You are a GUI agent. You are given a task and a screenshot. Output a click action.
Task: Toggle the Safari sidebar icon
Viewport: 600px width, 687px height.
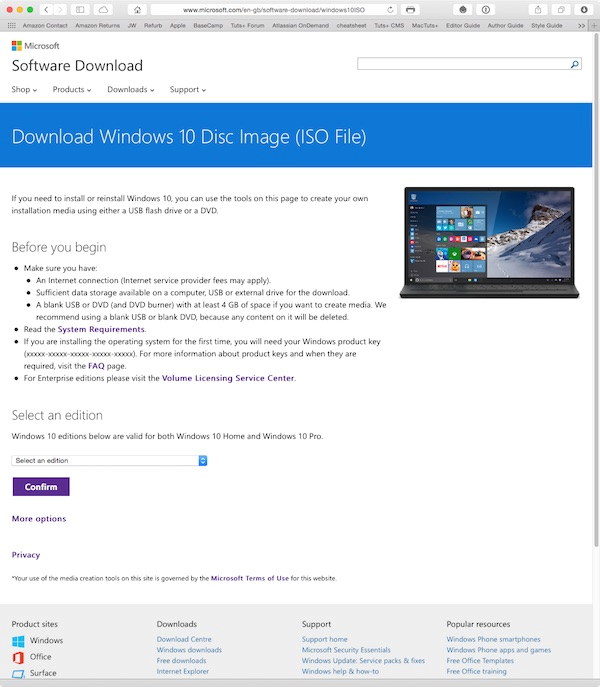click(x=80, y=9)
